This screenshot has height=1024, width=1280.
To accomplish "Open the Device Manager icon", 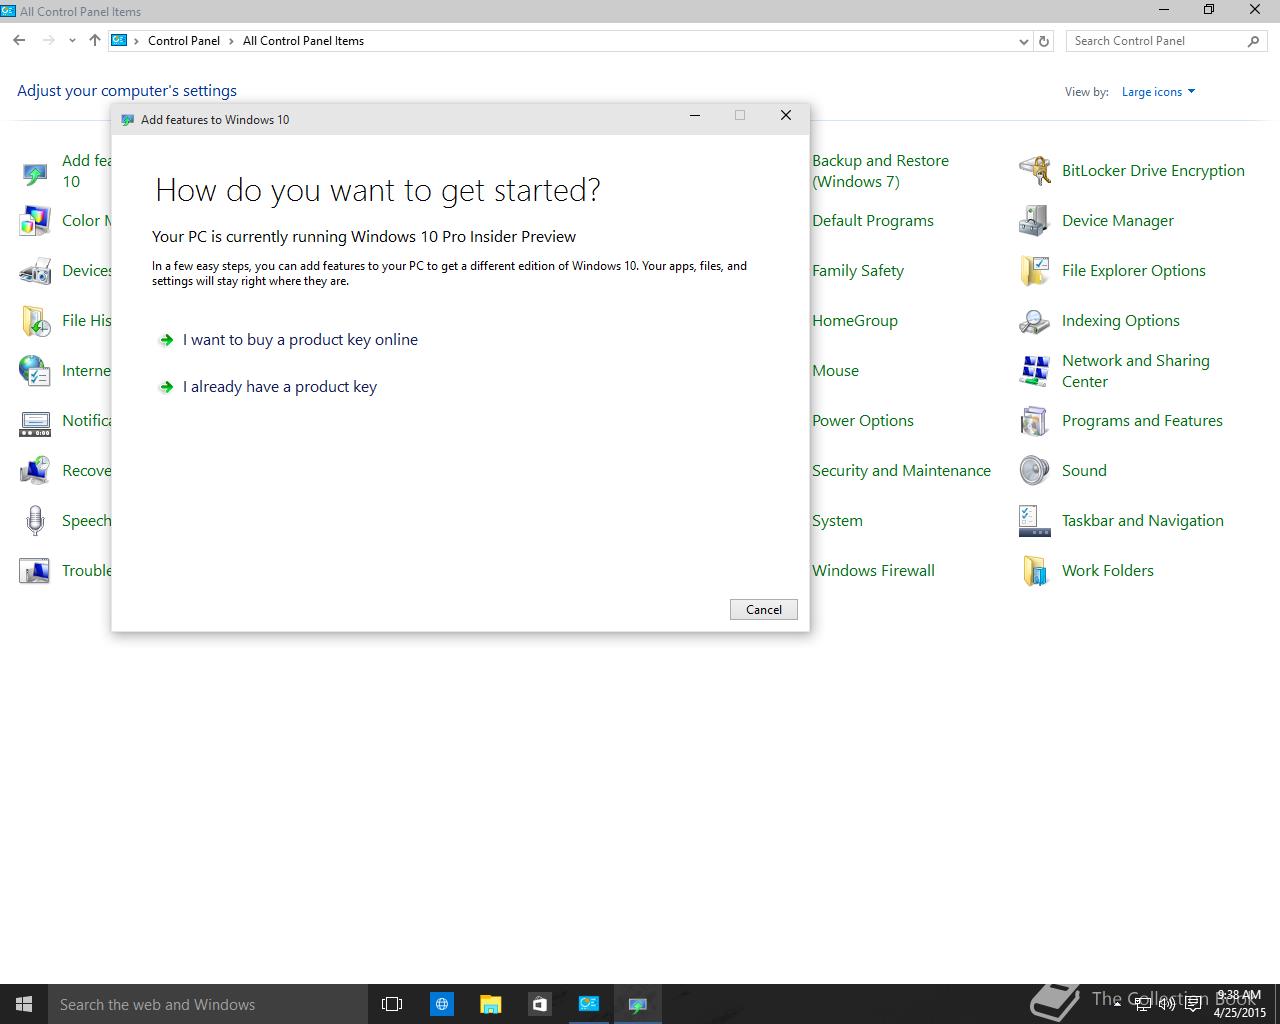I will coord(1034,221).
